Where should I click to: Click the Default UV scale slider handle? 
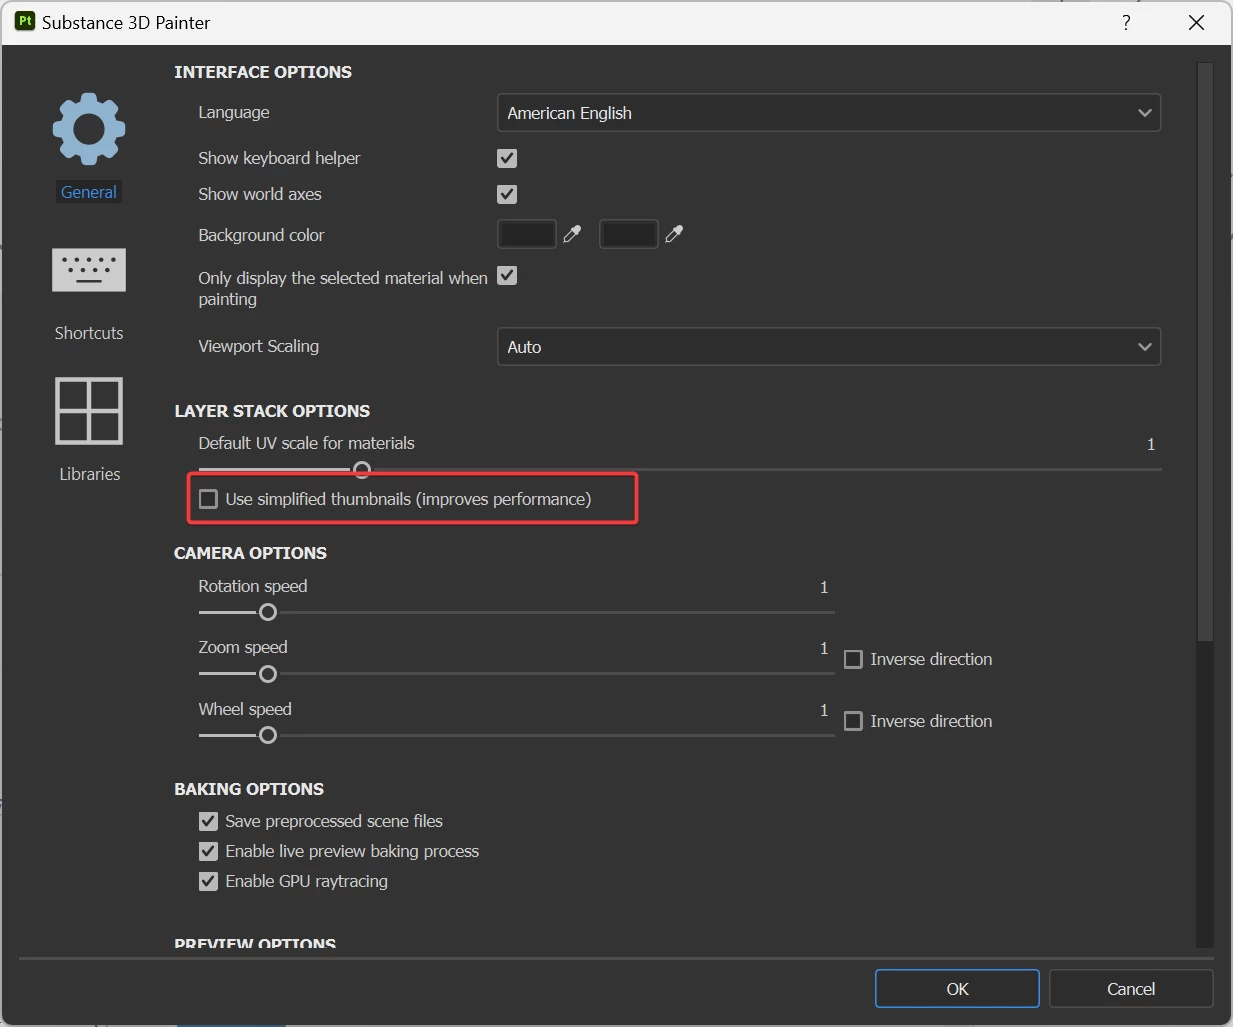click(362, 469)
